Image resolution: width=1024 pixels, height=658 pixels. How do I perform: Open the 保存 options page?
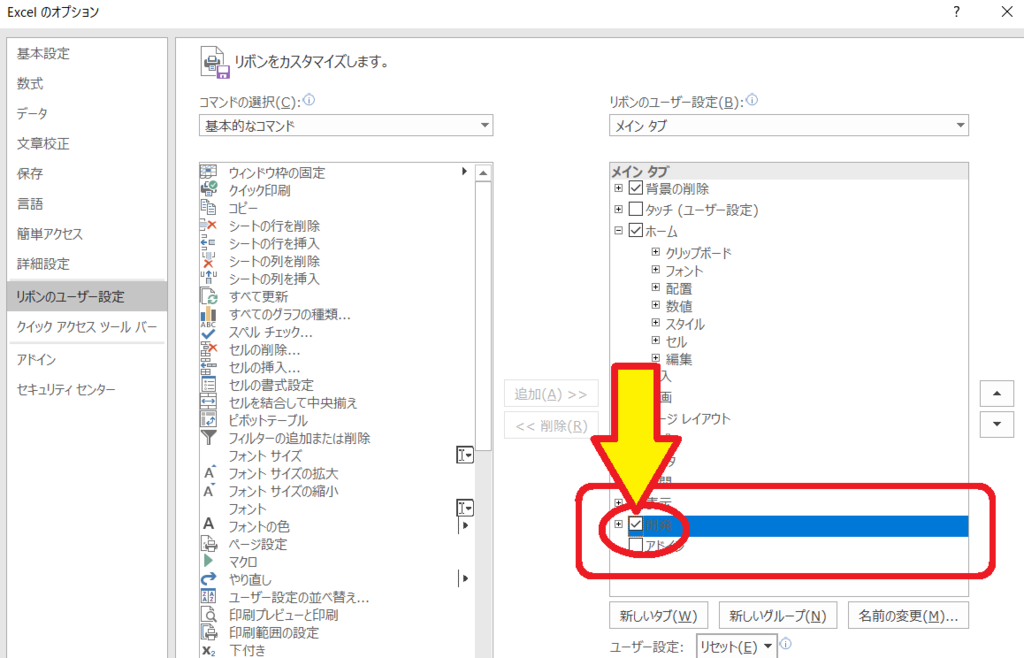[x=86, y=174]
